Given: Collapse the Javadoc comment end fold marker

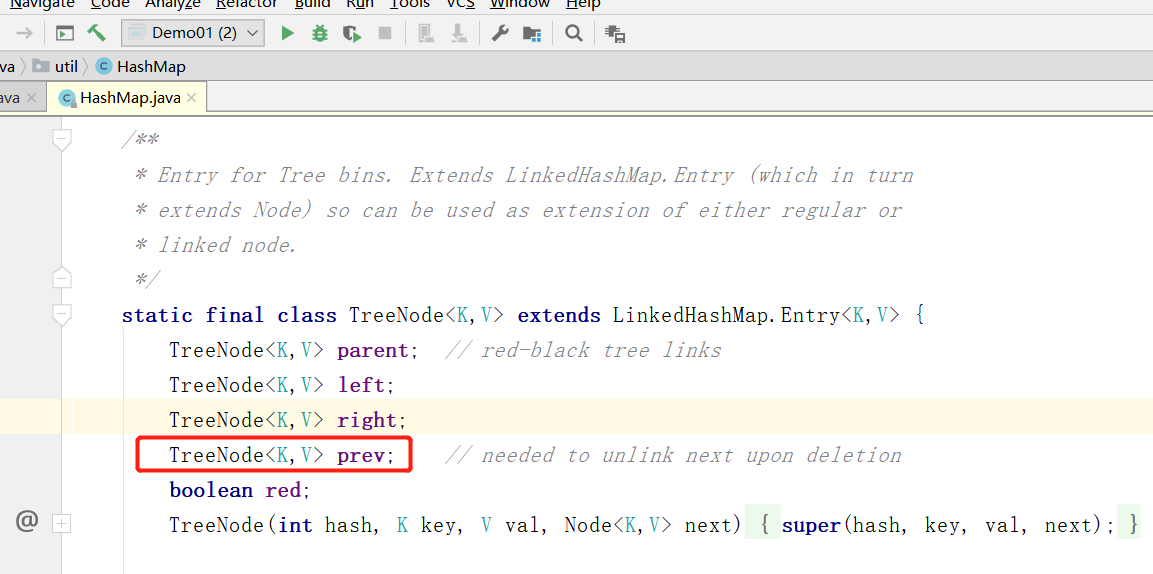Looking at the screenshot, I should click(63, 279).
